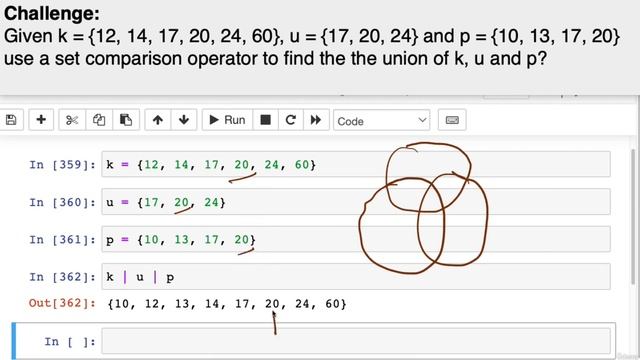Select cell In [361] defining p

pyautogui.click(x=356, y=239)
